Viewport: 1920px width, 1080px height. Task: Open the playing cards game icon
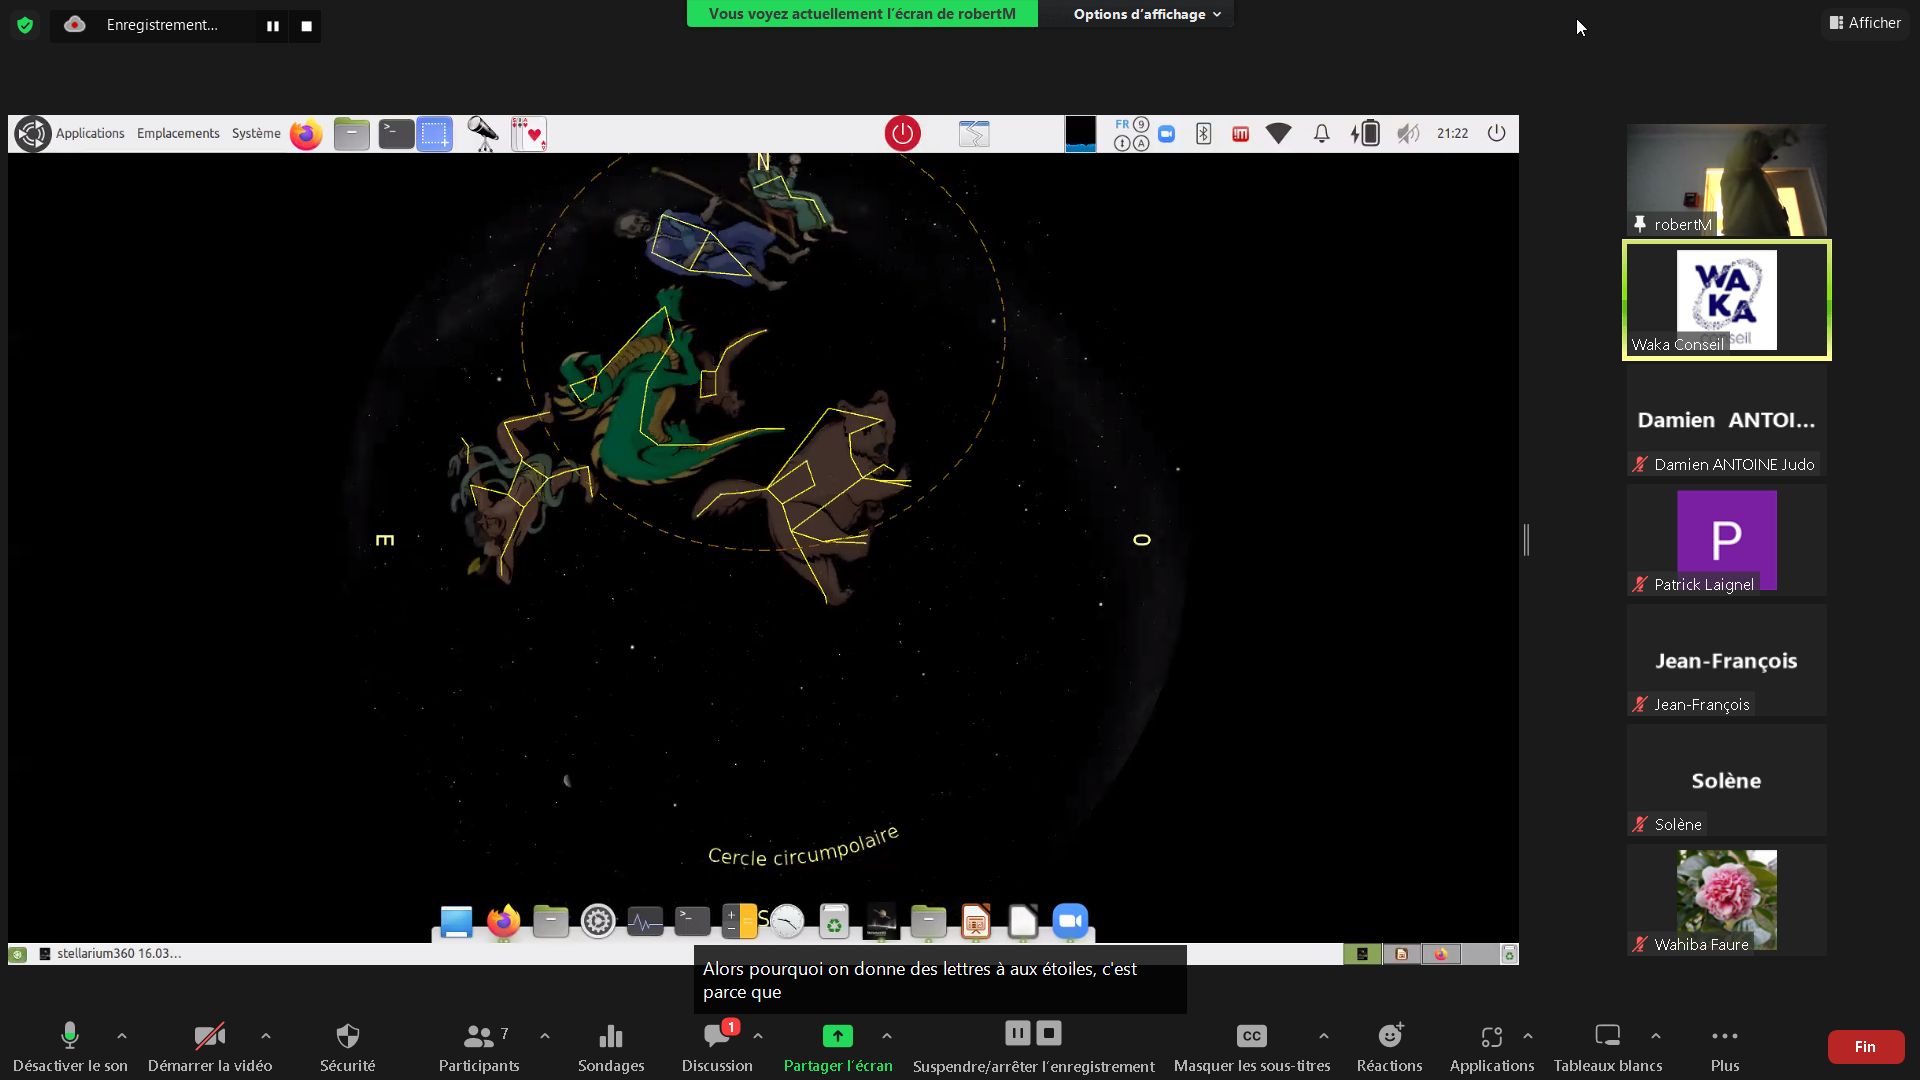pos(529,134)
